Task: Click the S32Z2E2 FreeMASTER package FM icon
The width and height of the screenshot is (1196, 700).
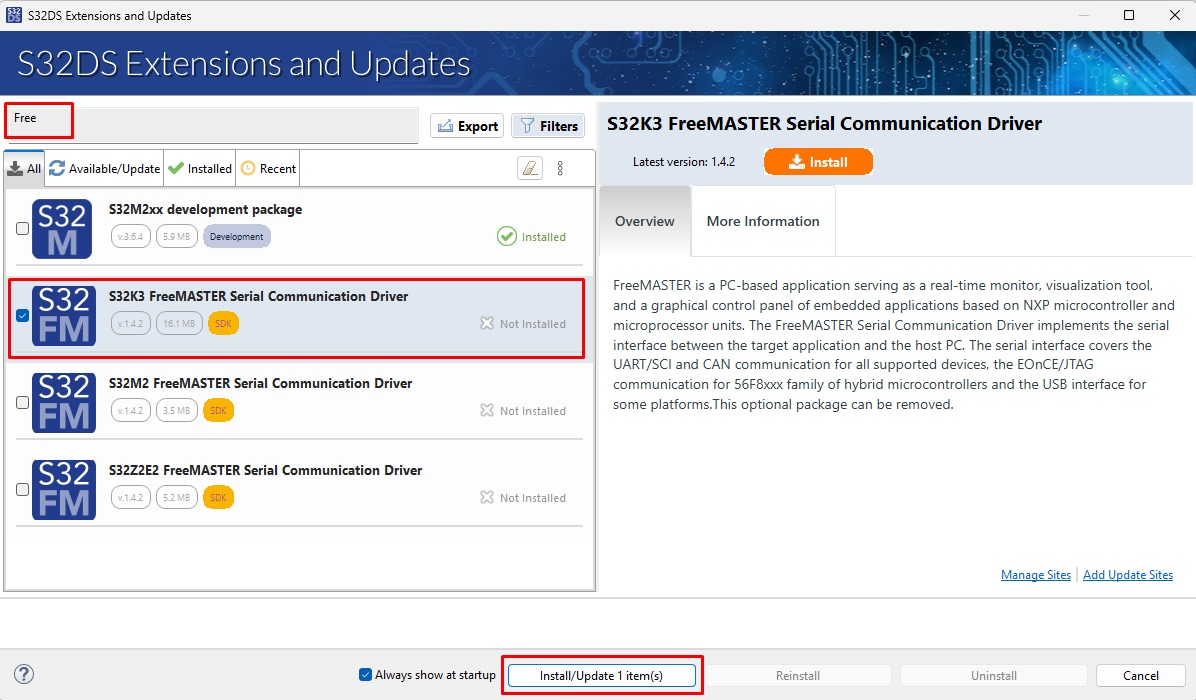Action: (64, 490)
